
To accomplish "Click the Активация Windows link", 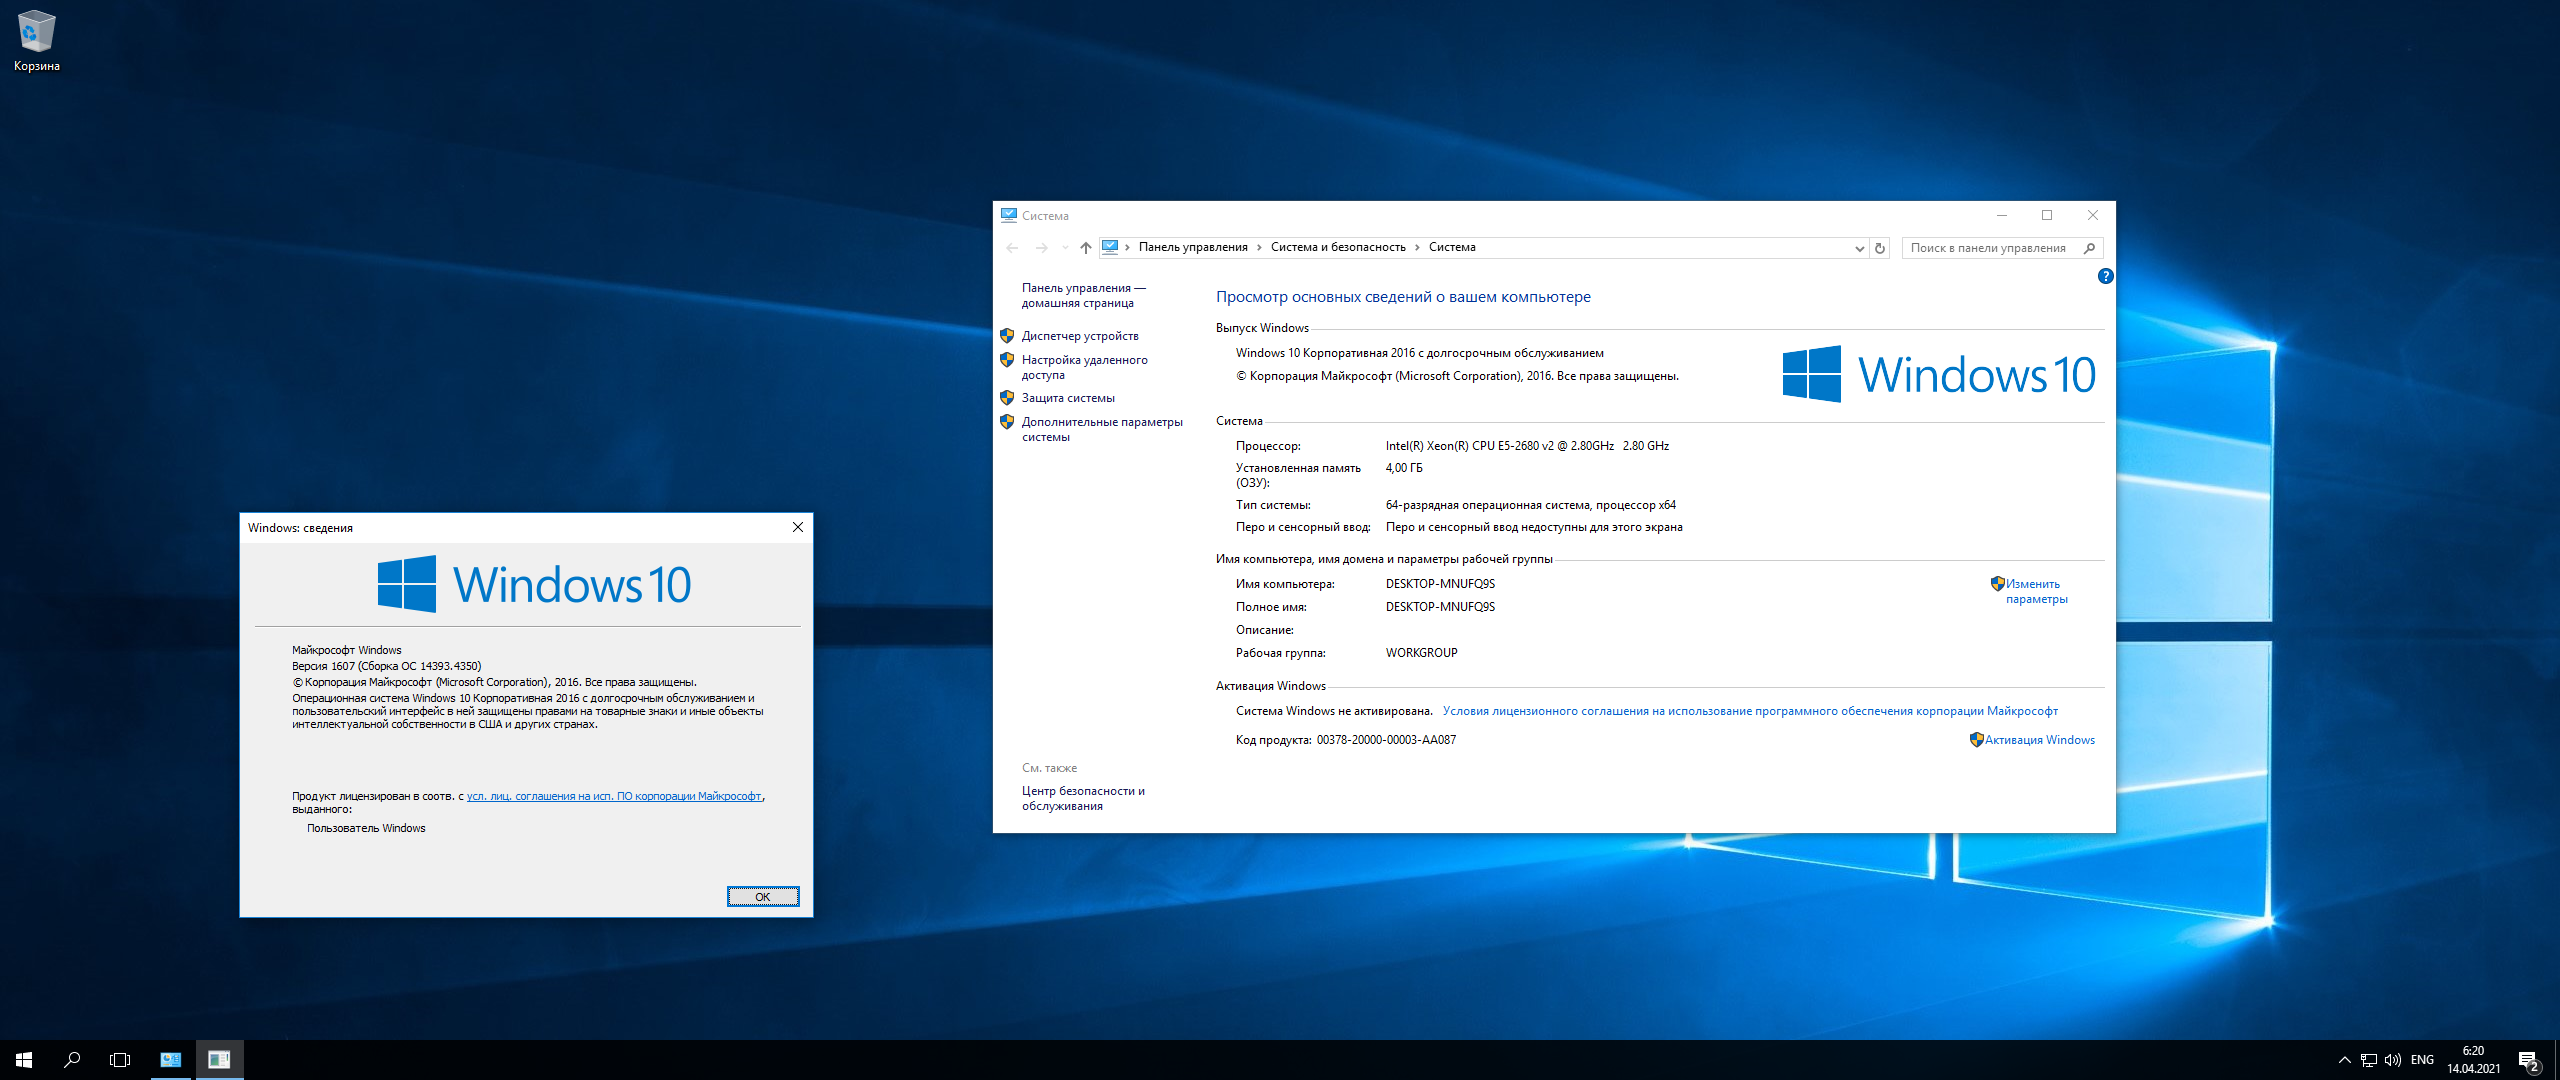I will (x=2039, y=740).
